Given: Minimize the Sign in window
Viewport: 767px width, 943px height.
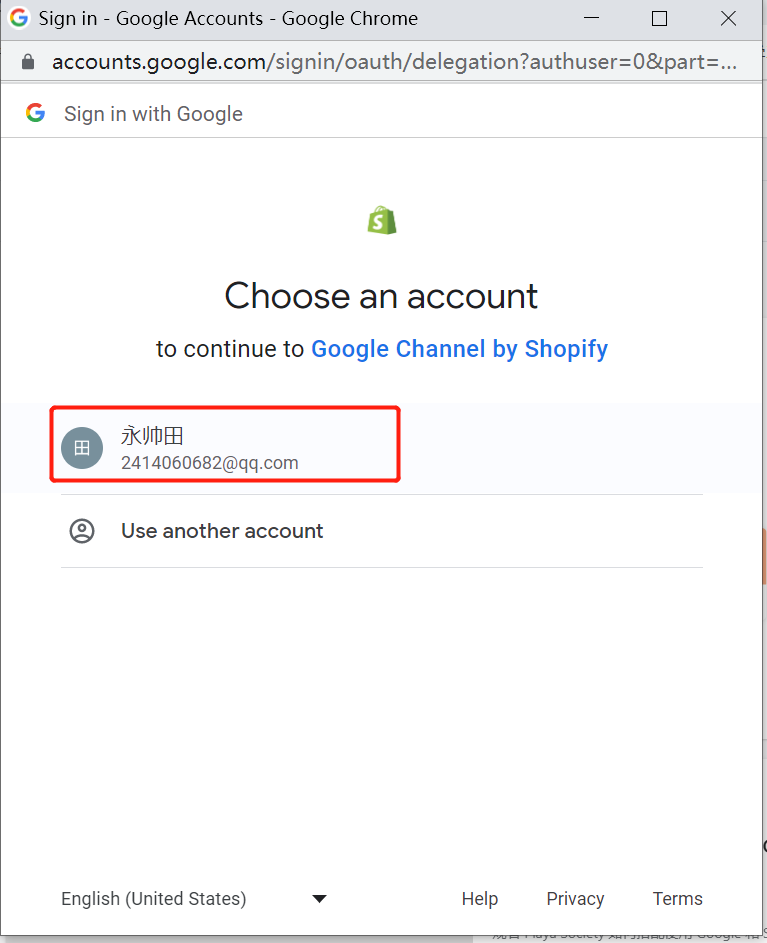Looking at the screenshot, I should click(x=588, y=19).
